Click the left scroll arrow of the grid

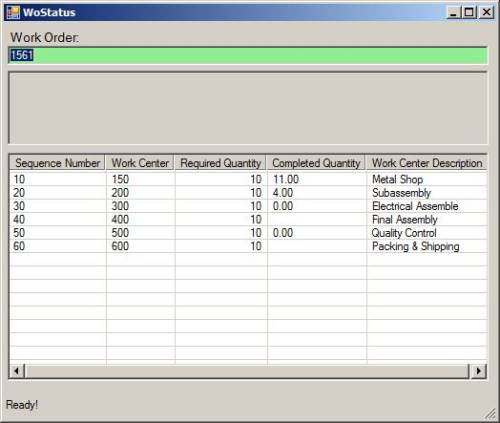pyautogui.click(x=17, y=371)
